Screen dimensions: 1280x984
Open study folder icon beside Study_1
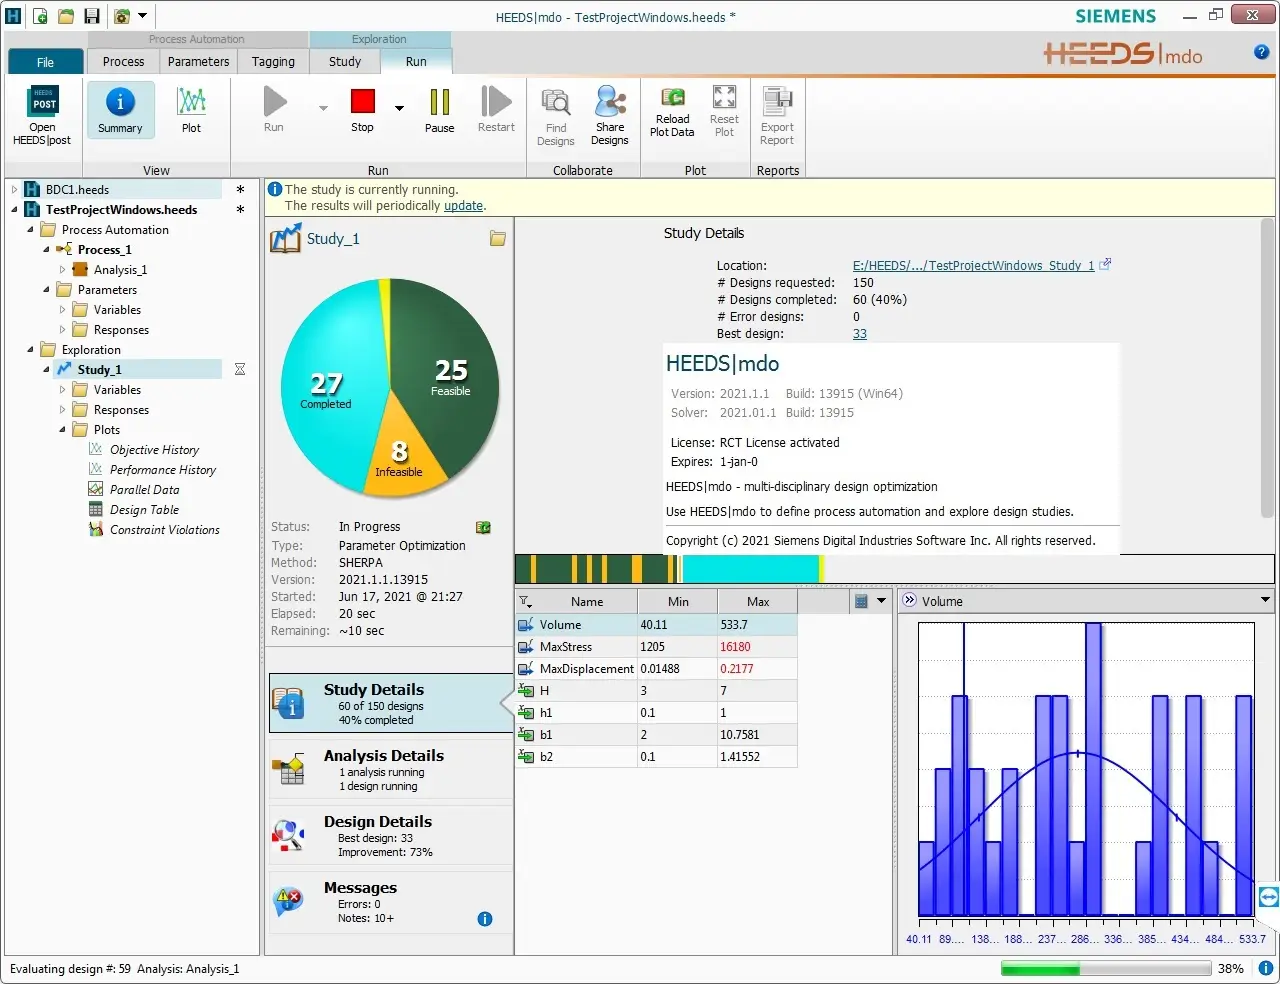click(x=497, y=239)
